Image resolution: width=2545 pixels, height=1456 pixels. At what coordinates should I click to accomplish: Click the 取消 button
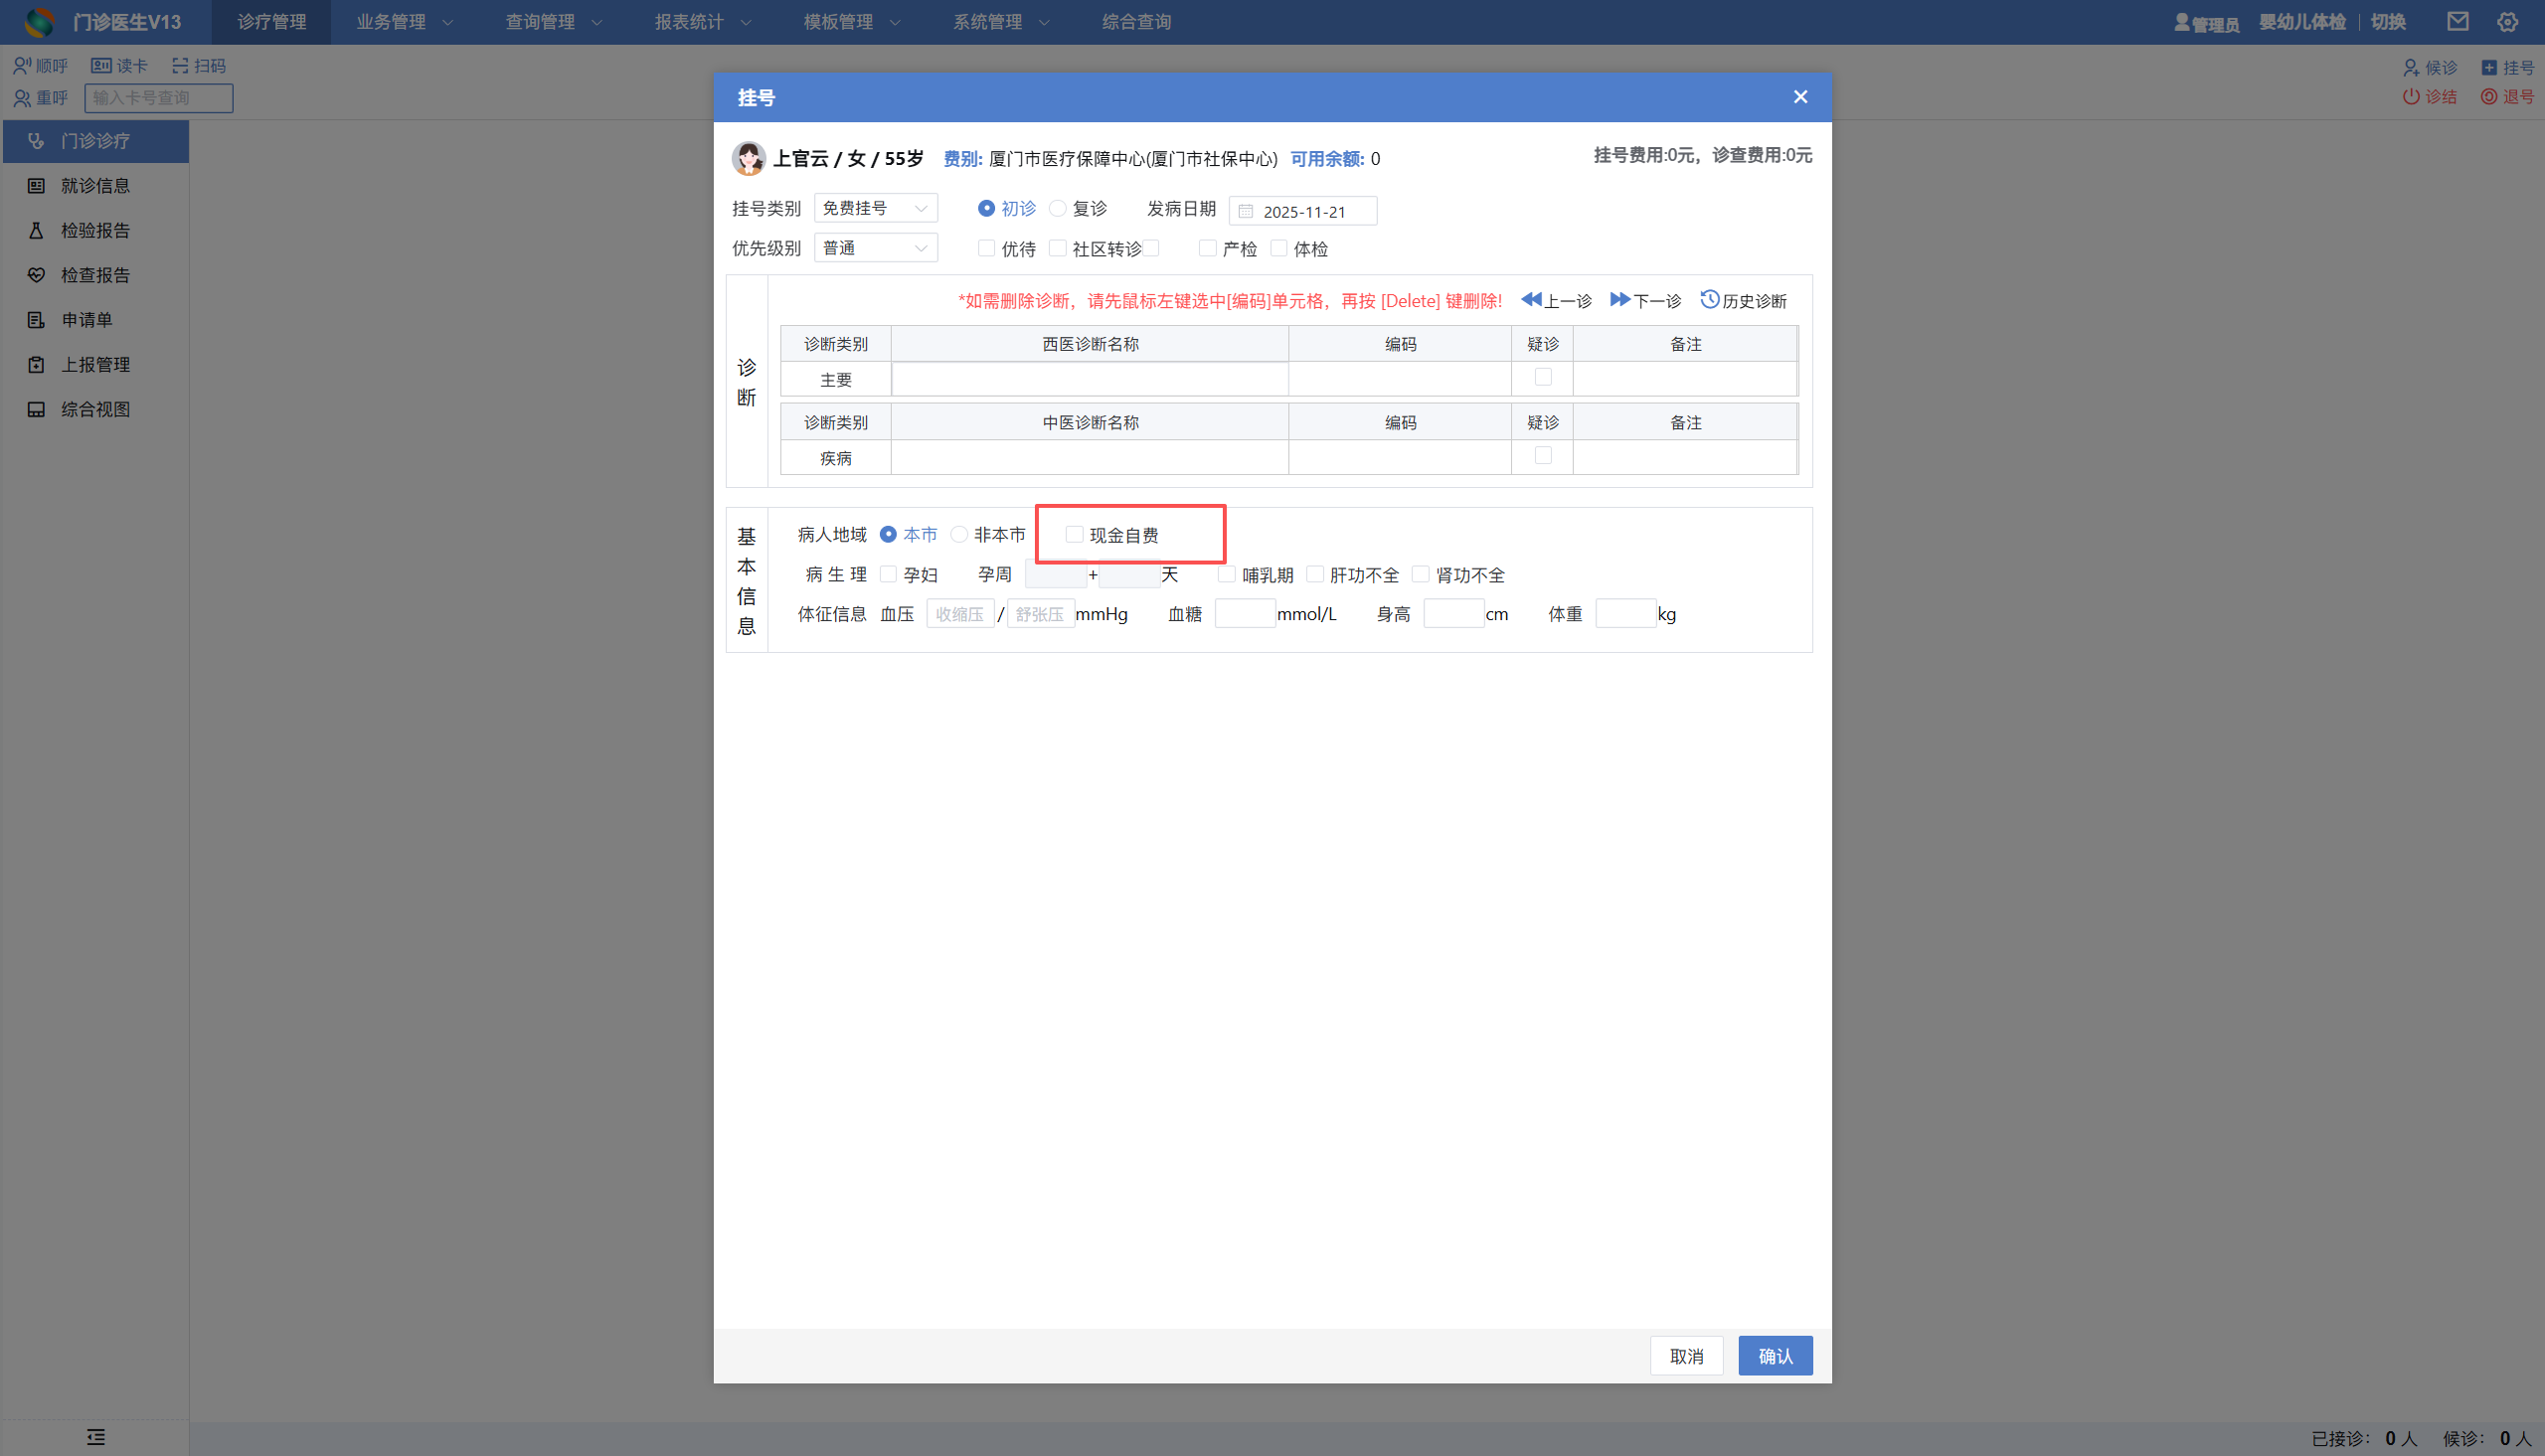point(1686,1356)
